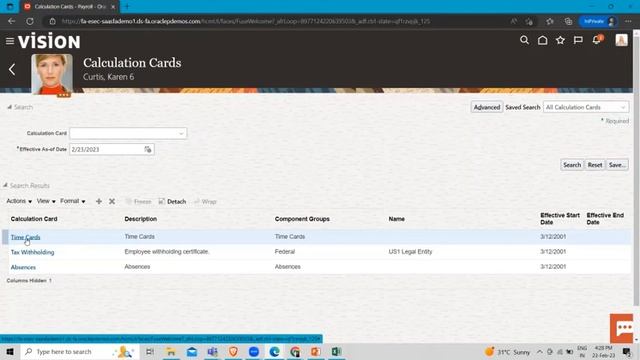Screen dimensions: 640x360
Task: Open the taskbar weather widget
Action: click(507, 352)
